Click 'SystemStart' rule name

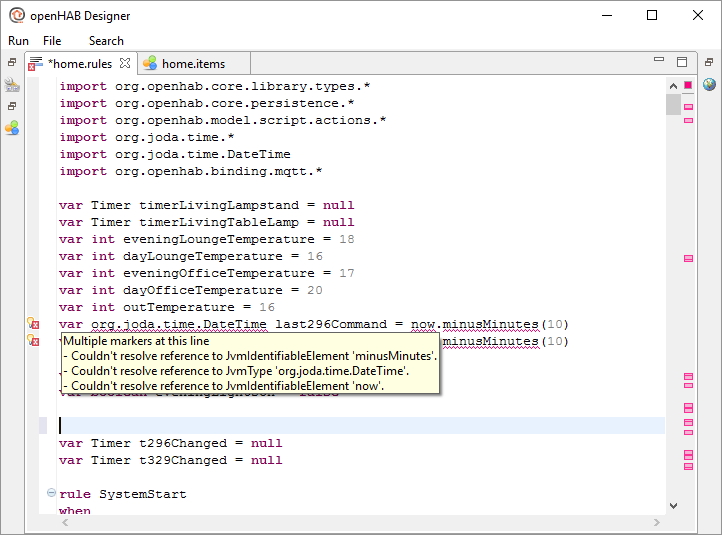point(143,494)
